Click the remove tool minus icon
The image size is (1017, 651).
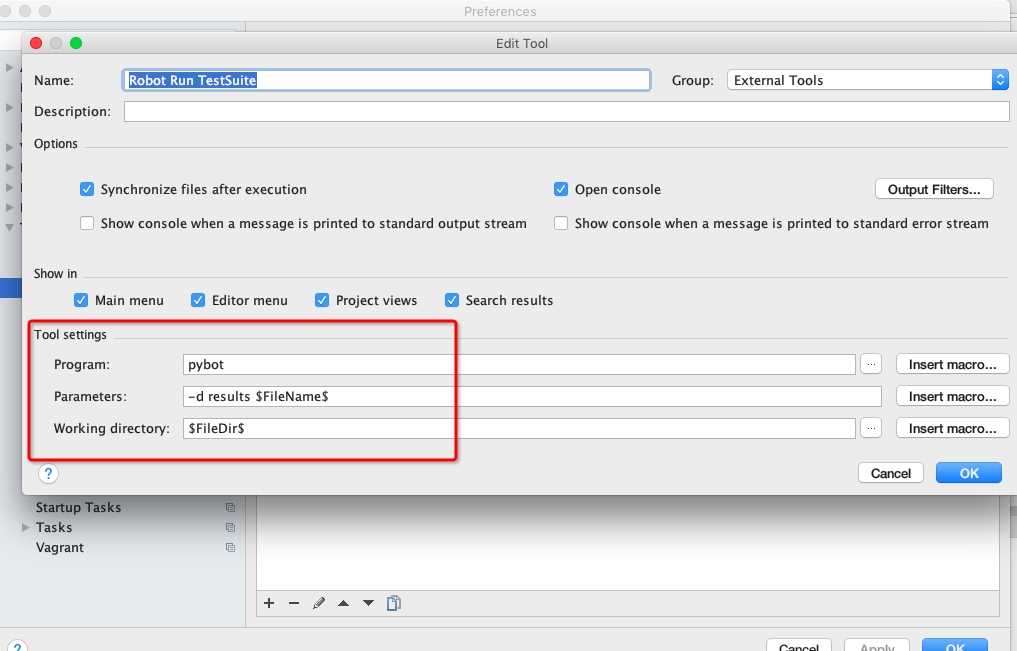[x=294, y=603]
